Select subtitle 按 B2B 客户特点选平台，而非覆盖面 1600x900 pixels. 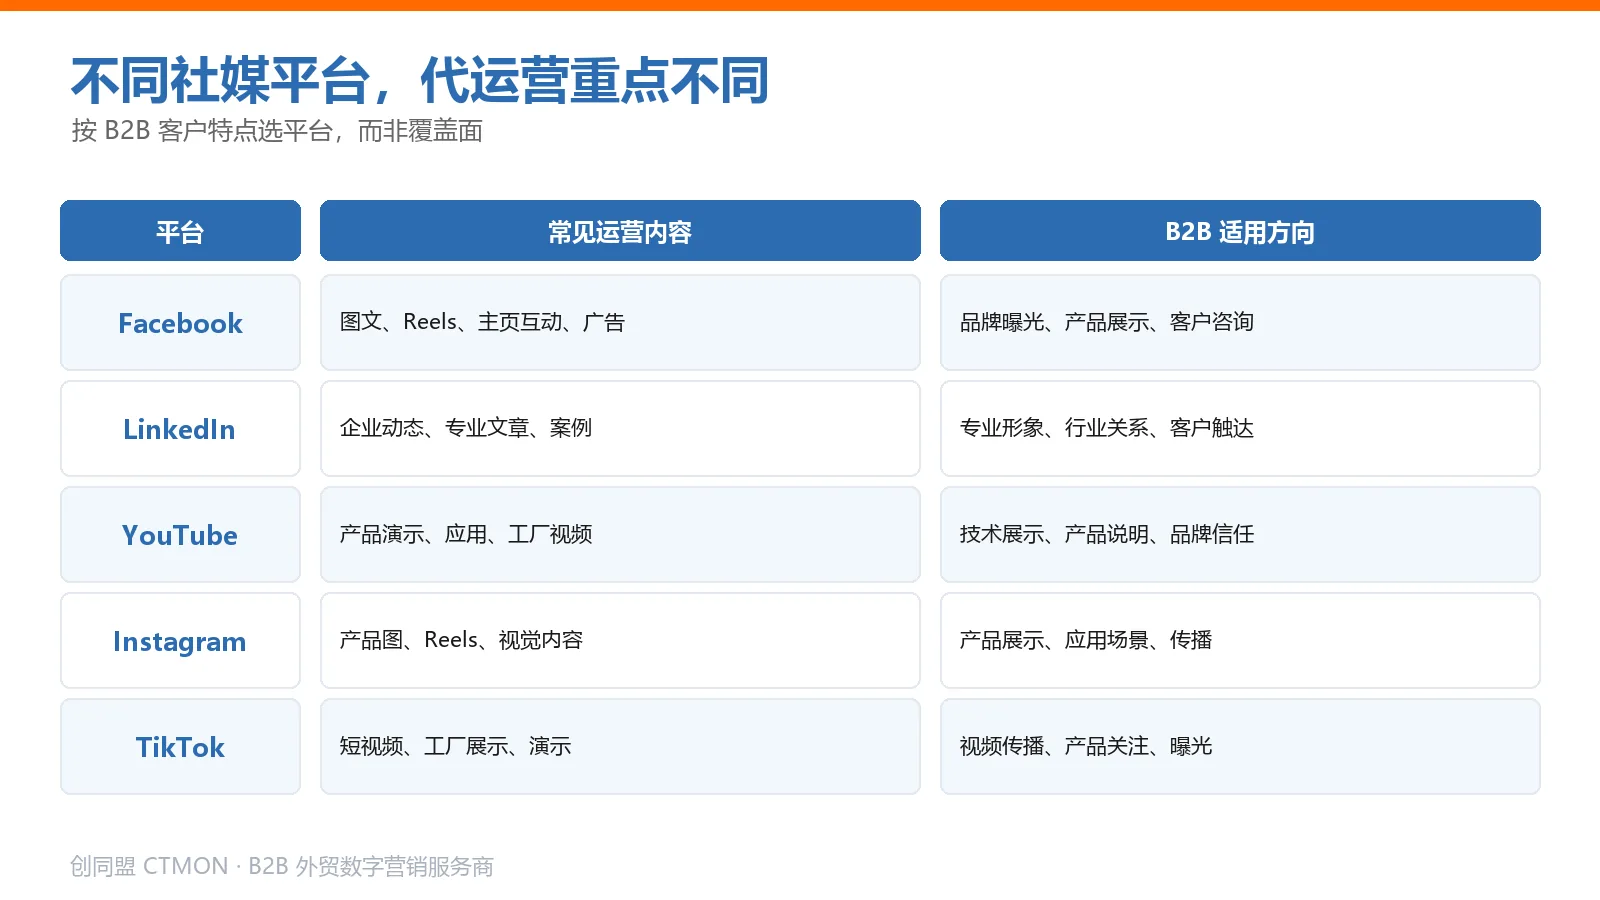[x=277, y=131]
